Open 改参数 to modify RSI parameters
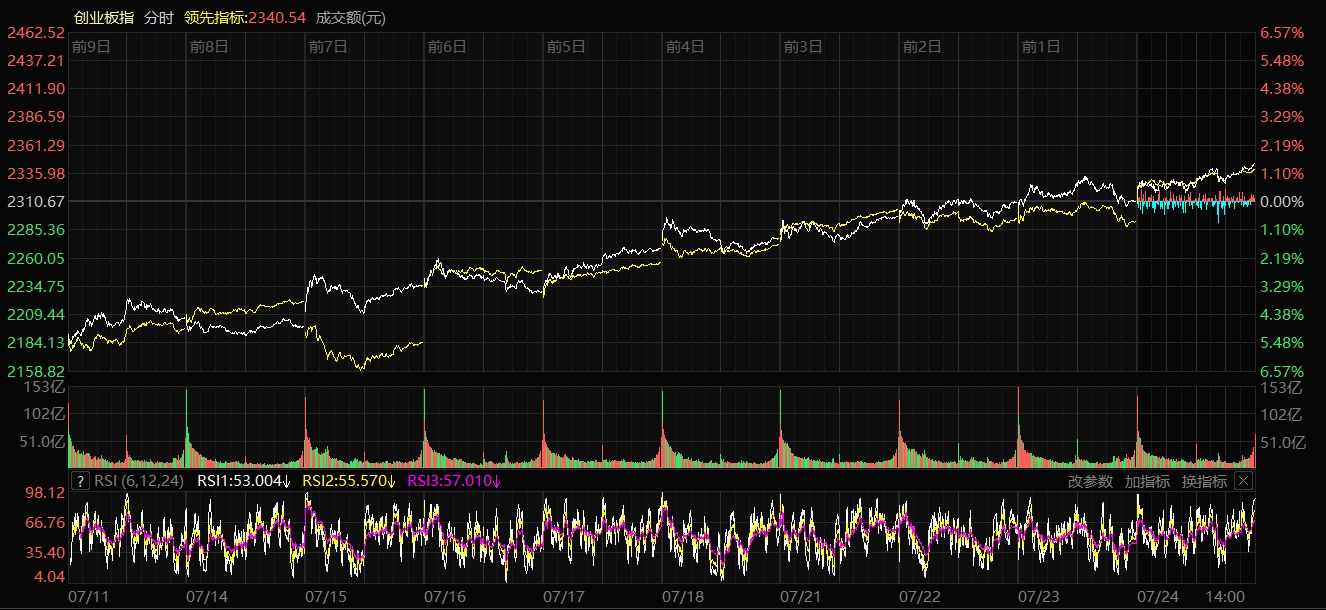 (1090, 481)
